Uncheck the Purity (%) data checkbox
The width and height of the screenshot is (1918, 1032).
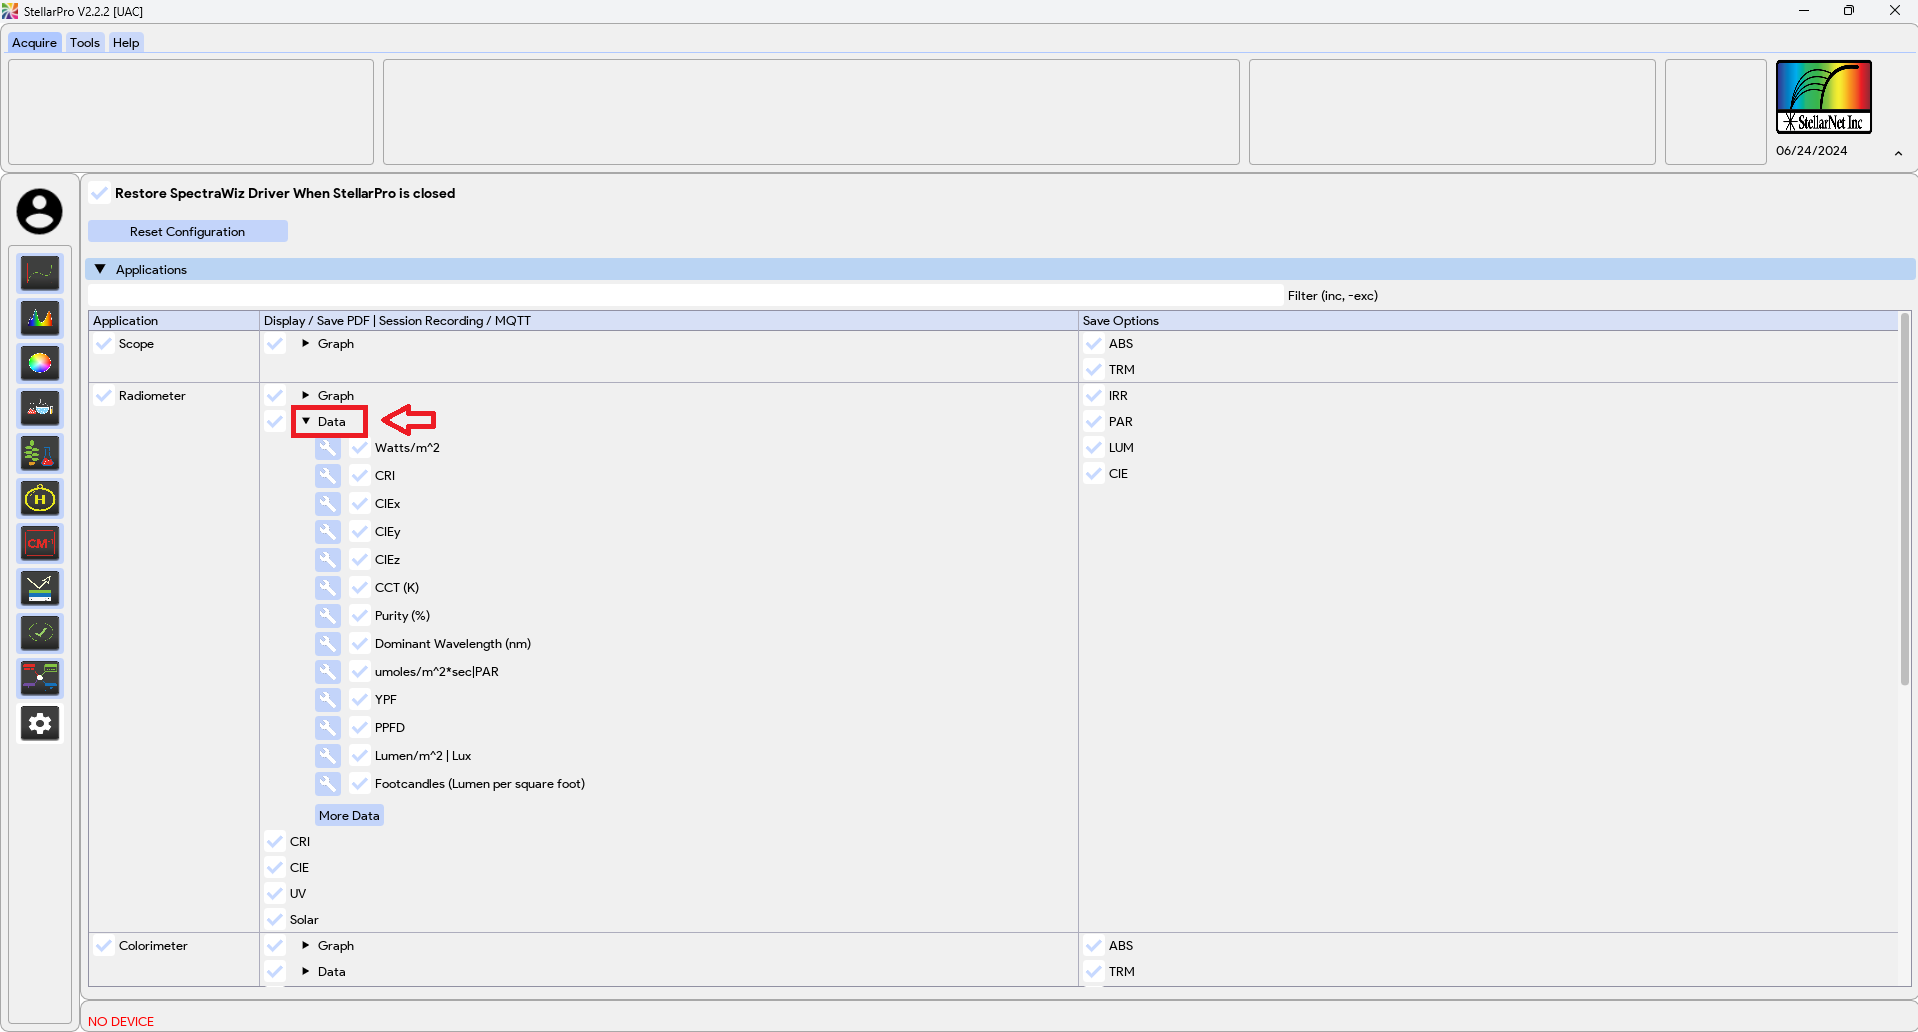click(360, 616)
